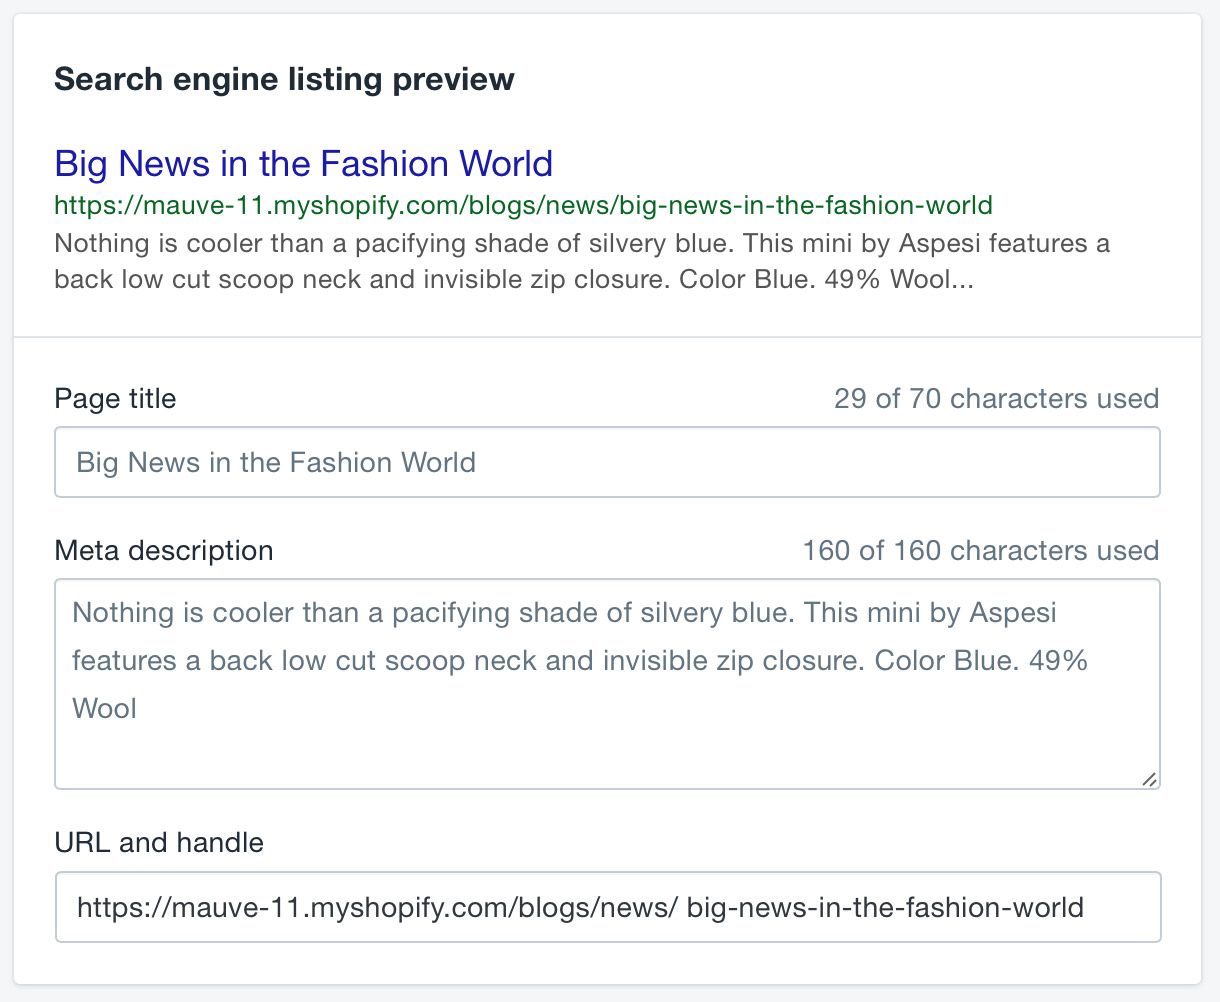Click inside the Meta description text area
This screenshot has height=1002, width=1220.
607,684
